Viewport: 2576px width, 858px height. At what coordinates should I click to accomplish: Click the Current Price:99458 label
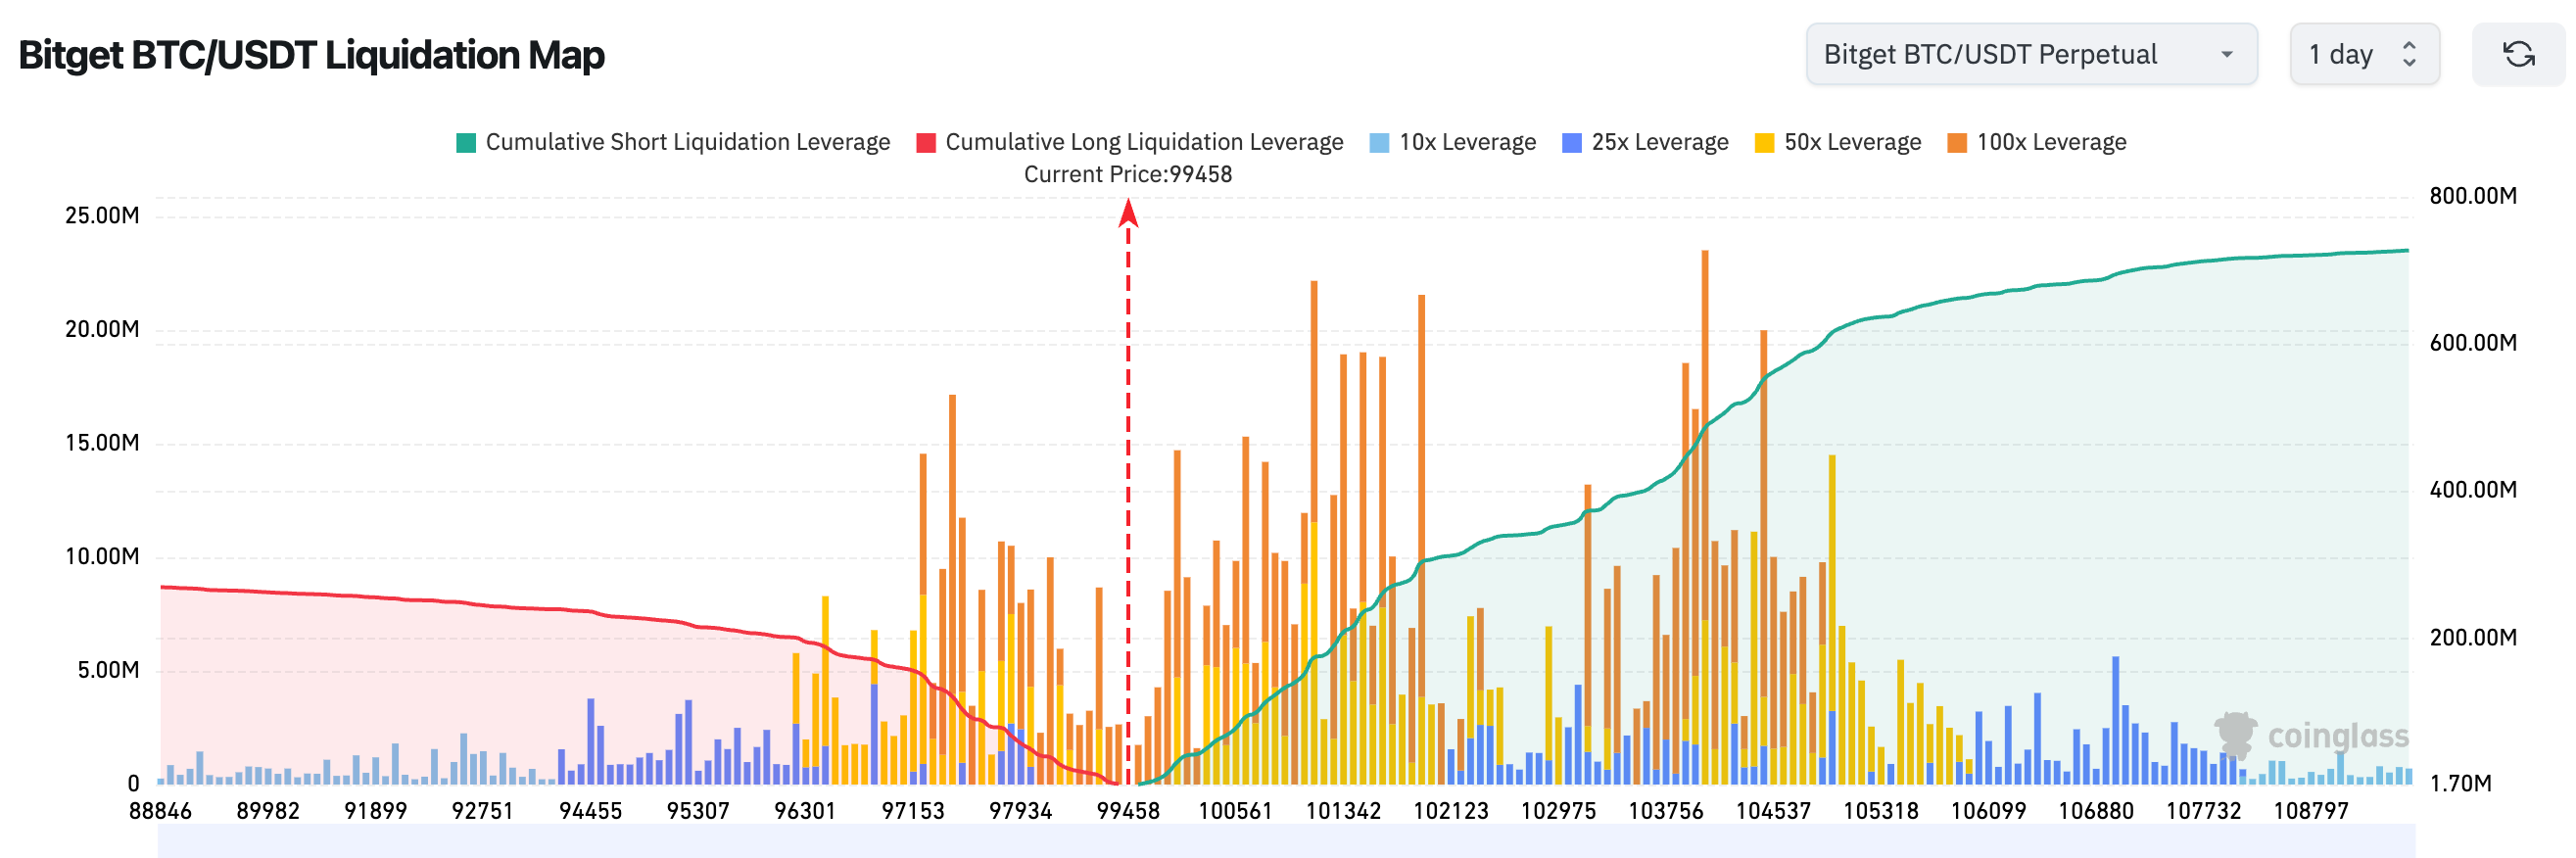tap(1128, 174)
